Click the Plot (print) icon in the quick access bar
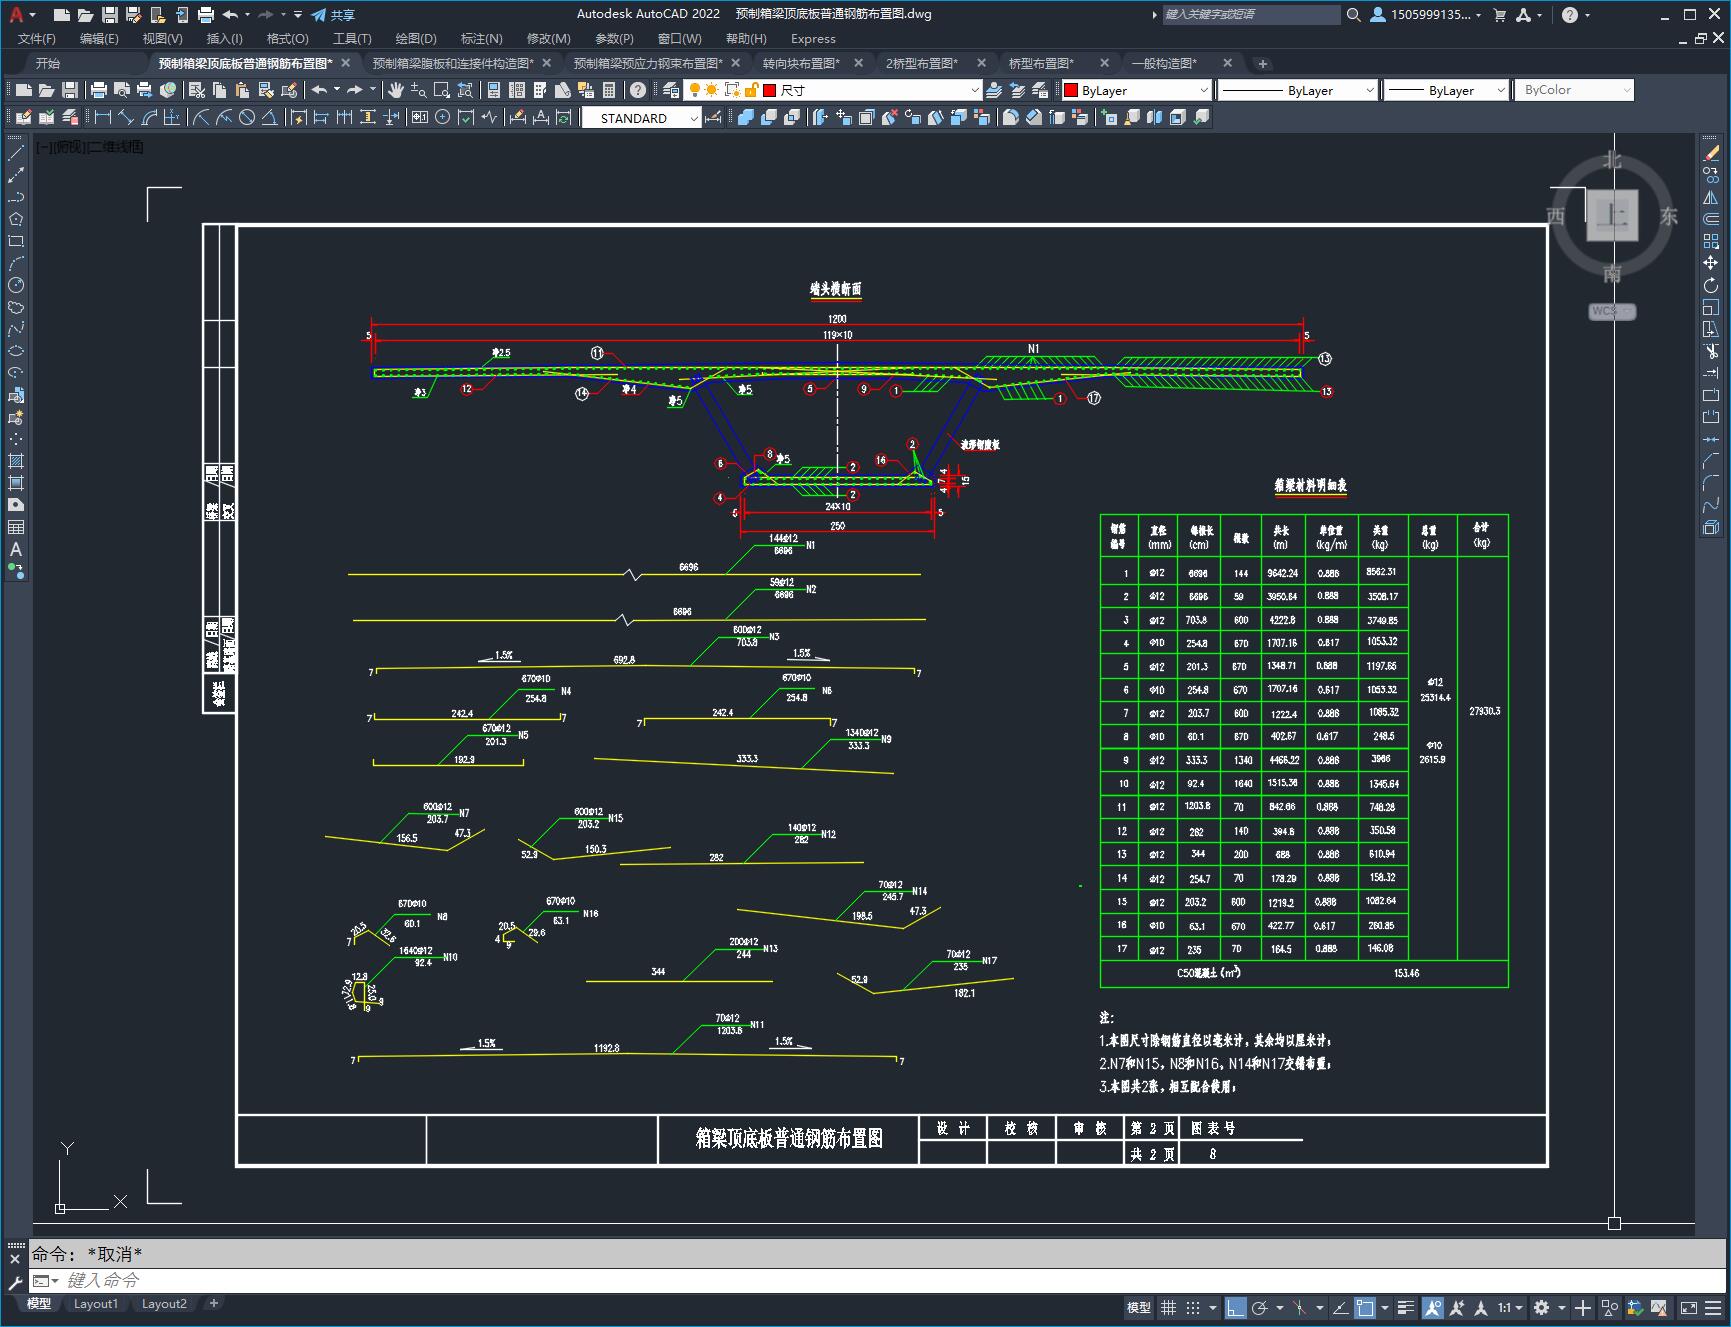 [206, 15]
